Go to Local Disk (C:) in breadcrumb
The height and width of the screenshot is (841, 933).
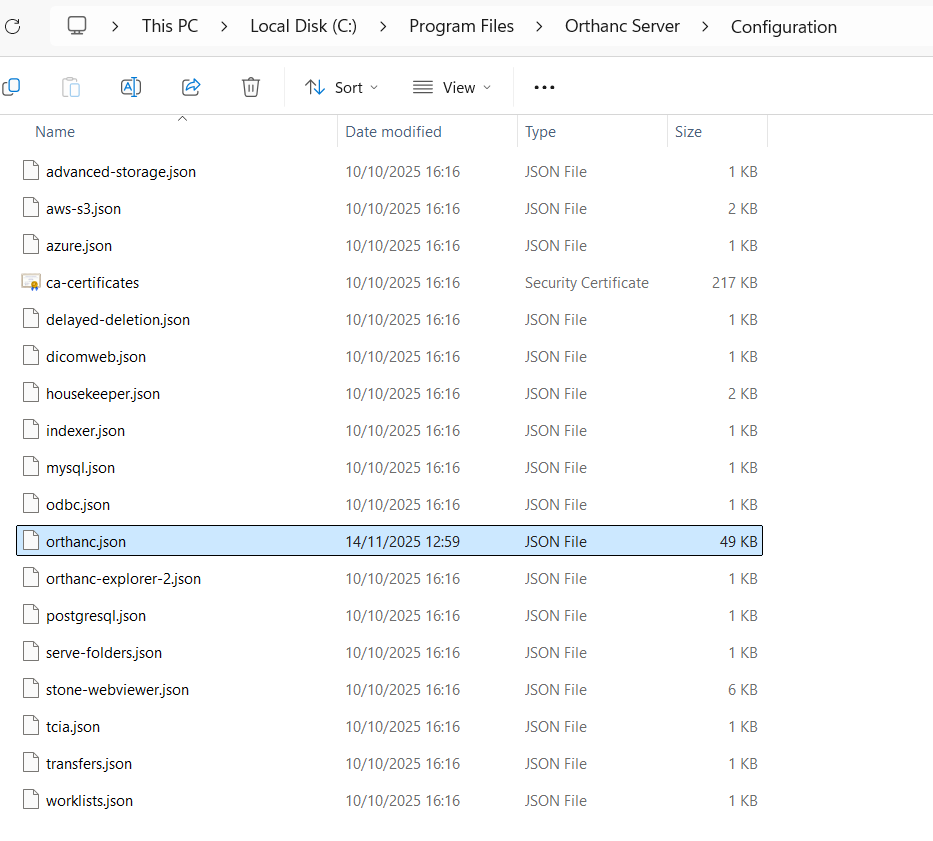pyautogui.click(x=303, y=26)
